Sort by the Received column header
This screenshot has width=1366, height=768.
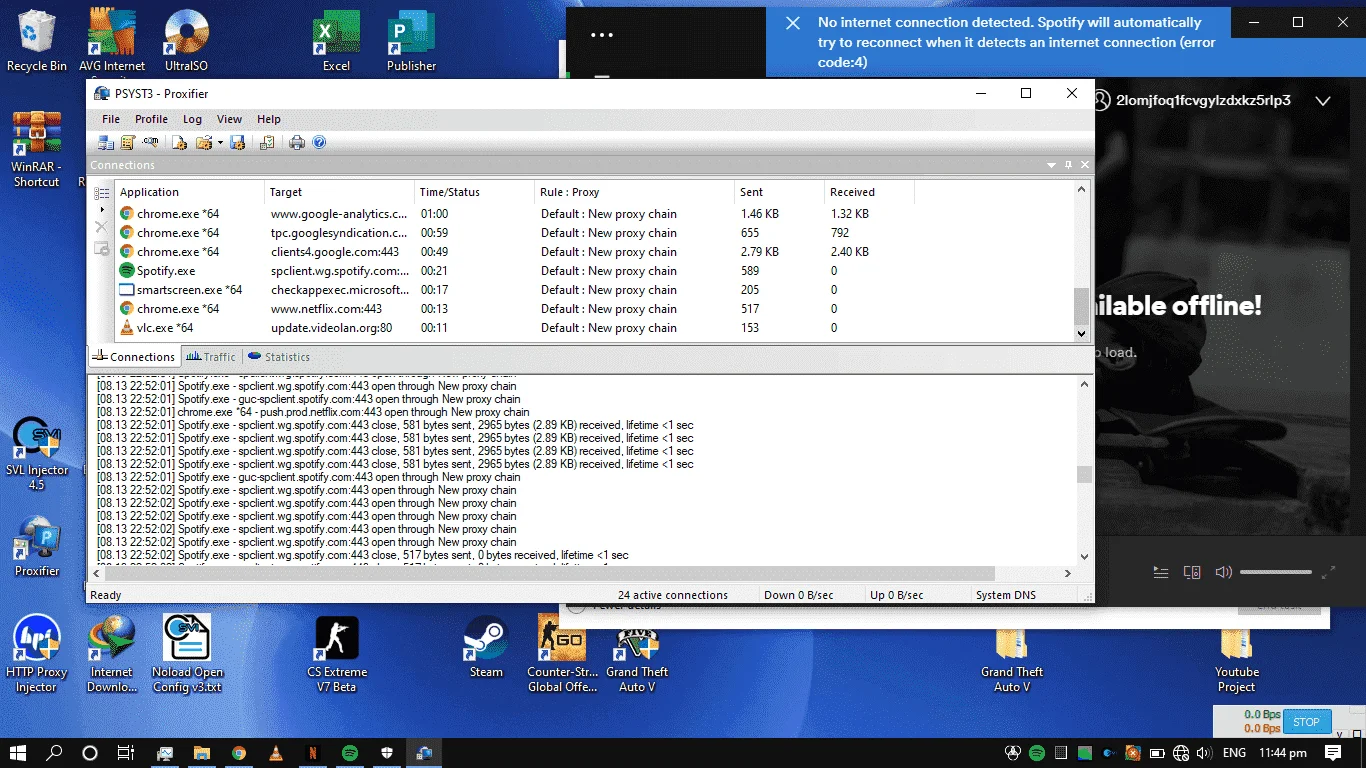(x=869, y=192)
